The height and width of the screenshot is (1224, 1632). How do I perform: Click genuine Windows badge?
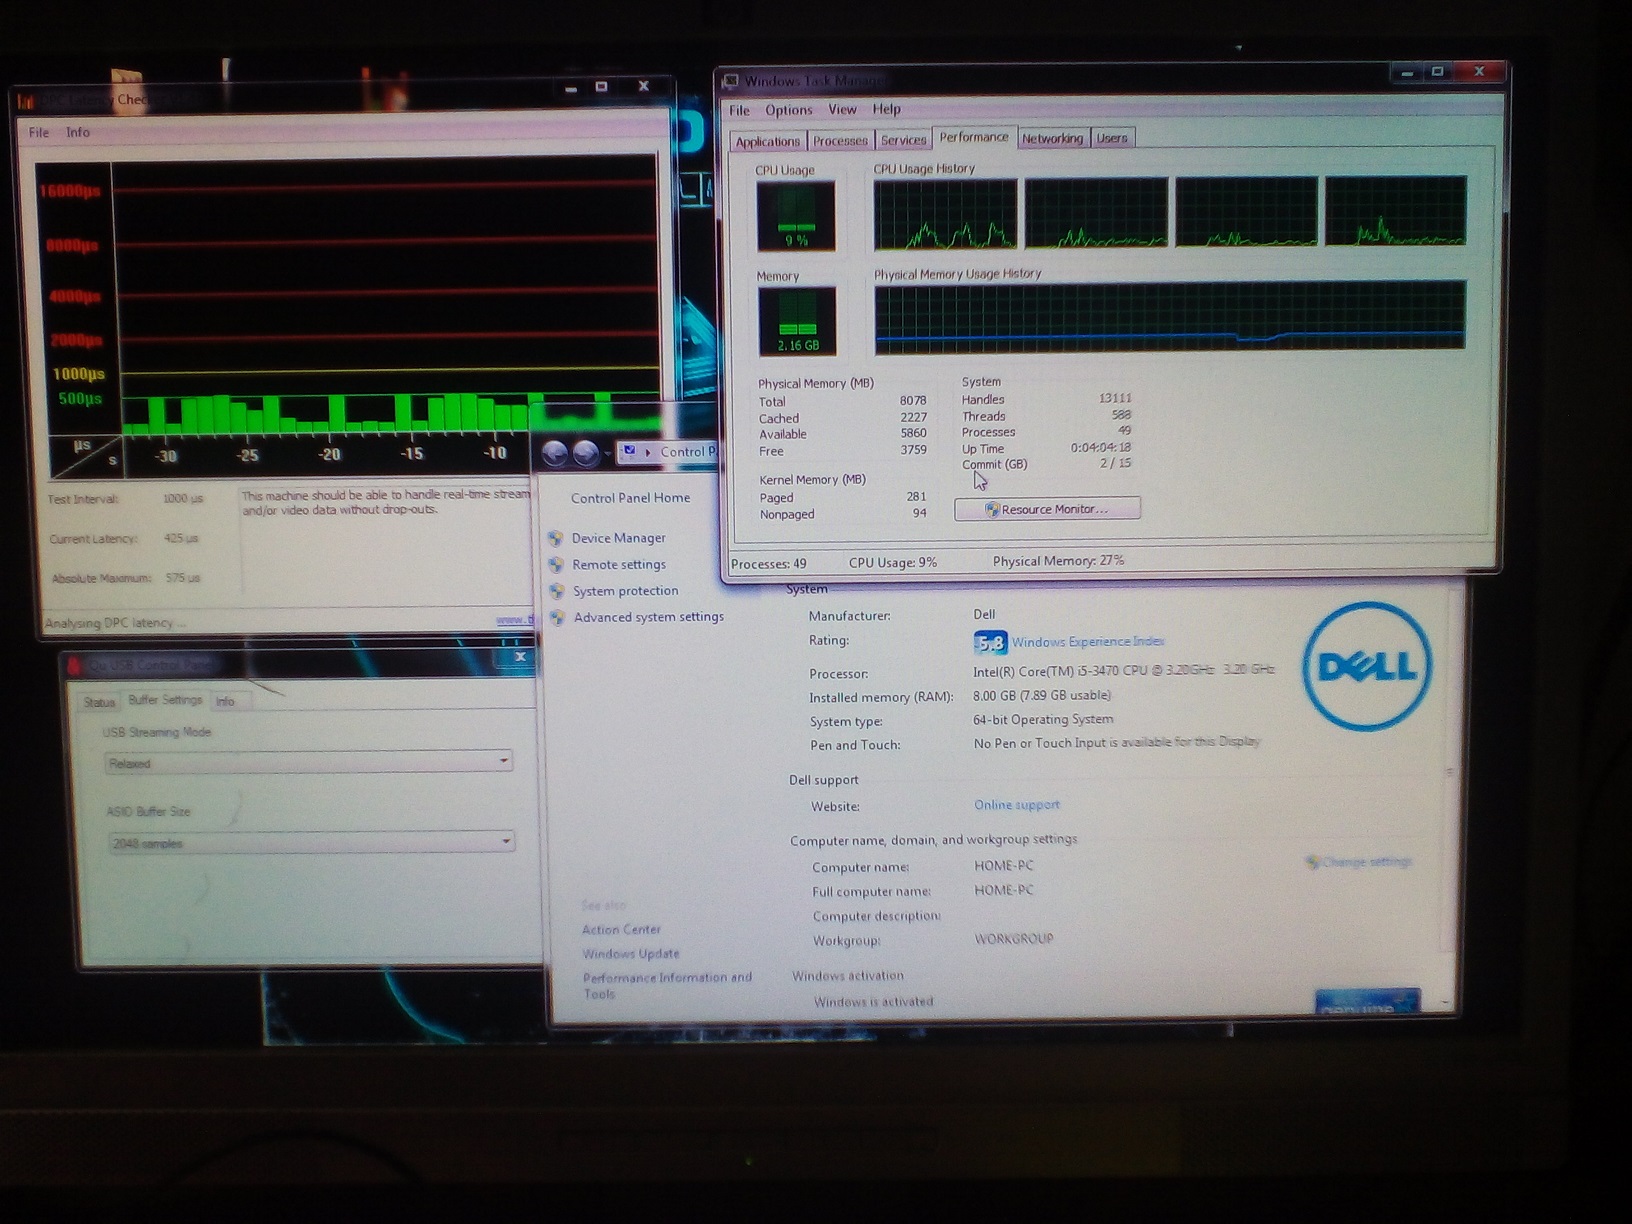click(1367, 1003)
